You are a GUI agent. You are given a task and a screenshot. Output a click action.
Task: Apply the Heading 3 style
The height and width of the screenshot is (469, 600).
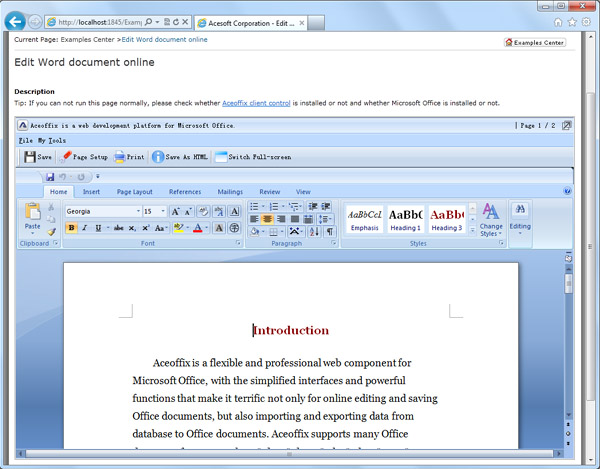coord(447,220)
